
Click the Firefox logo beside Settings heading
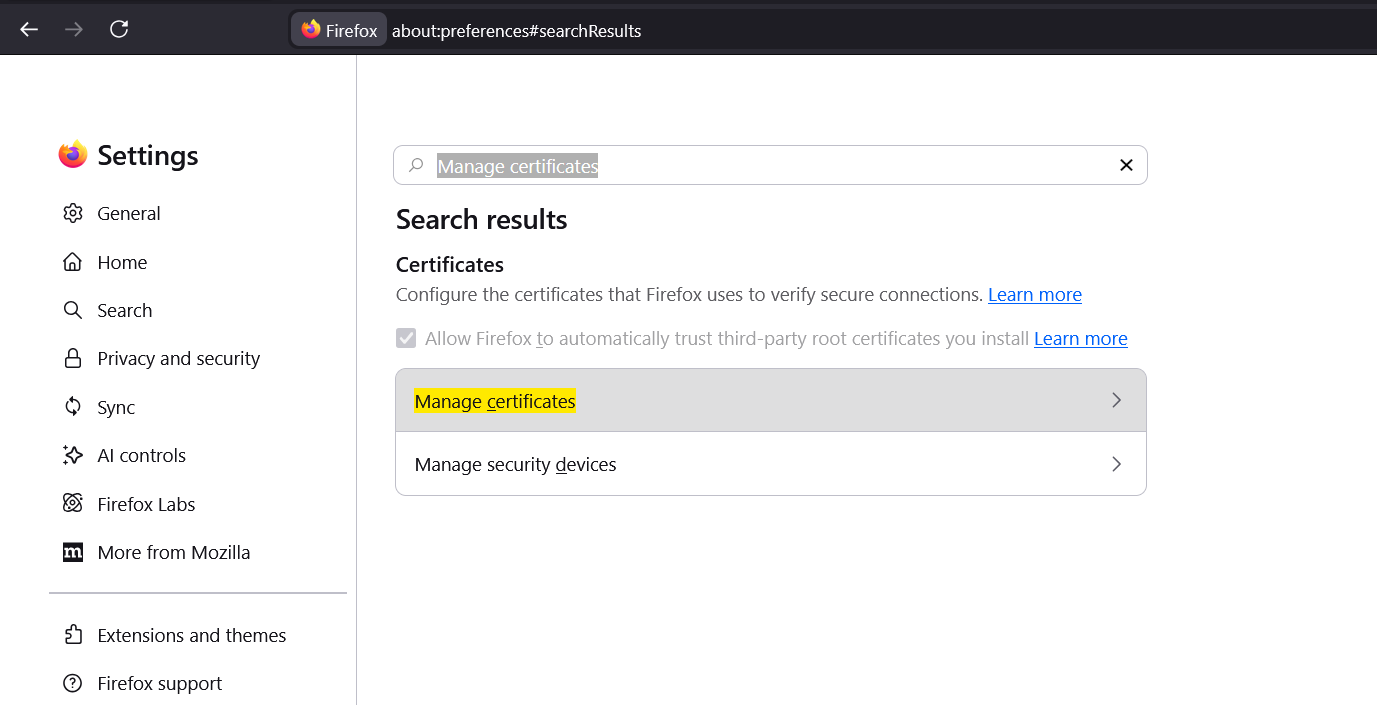(x=73, y=155)
